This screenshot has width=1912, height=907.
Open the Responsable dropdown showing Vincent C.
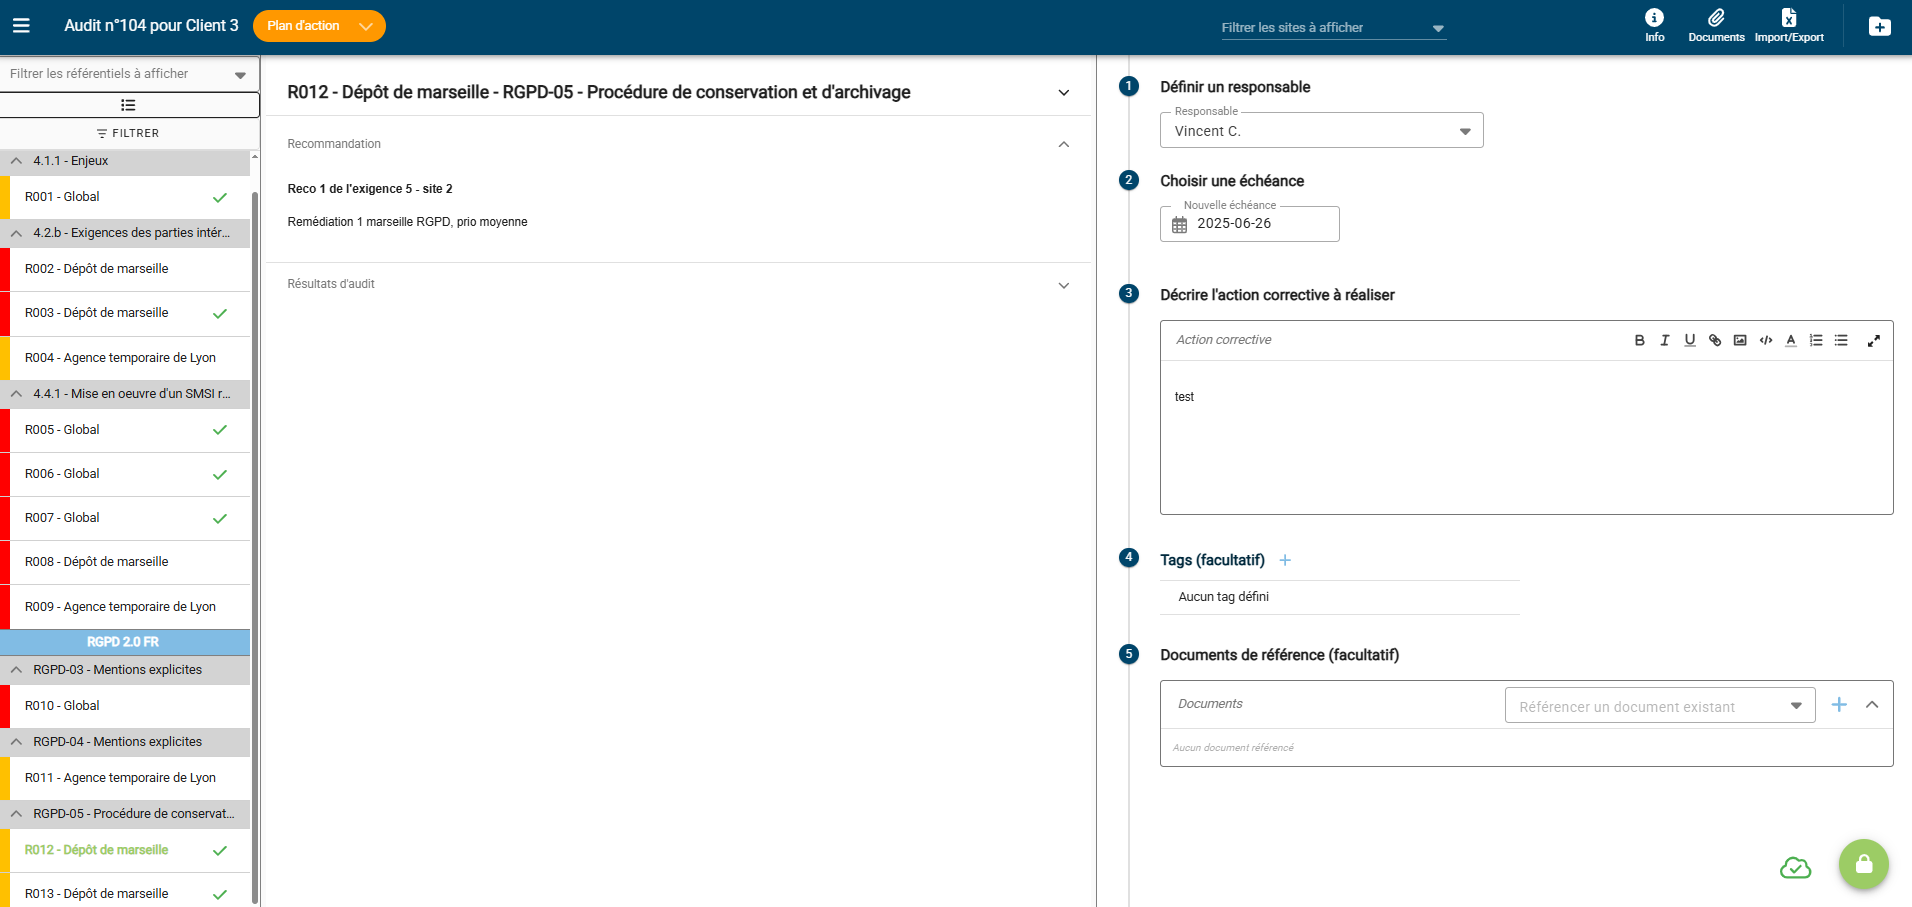click(x=1320, y=131)
